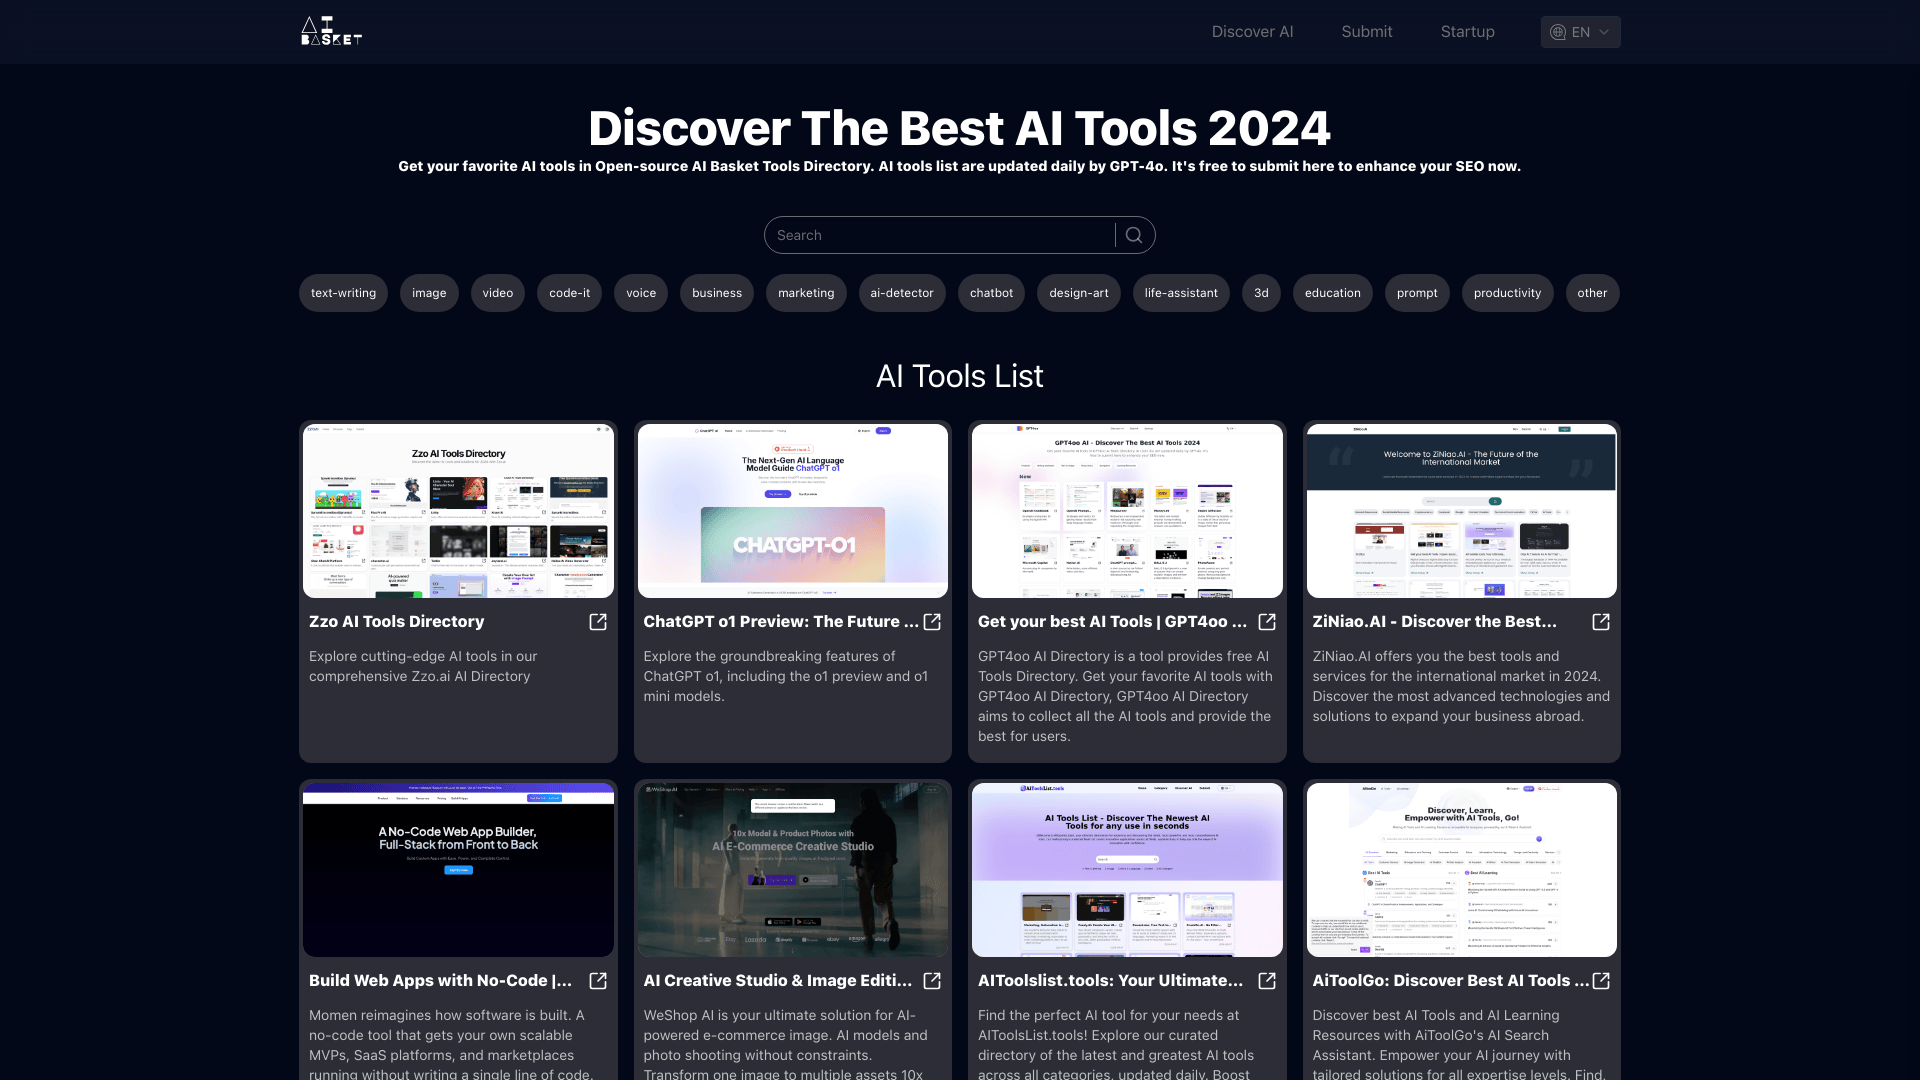This screenshot has height=1080, width=1920.
Task: Toggle the ai-detector filter tag
Action: 902,293
